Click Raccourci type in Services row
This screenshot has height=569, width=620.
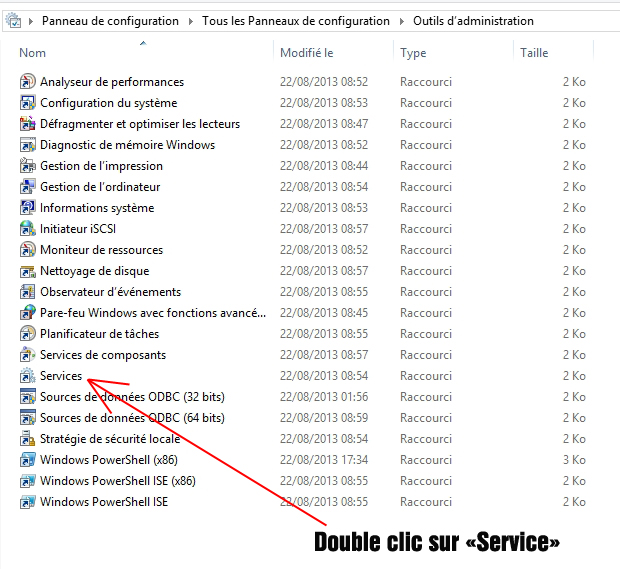[426, 376]
